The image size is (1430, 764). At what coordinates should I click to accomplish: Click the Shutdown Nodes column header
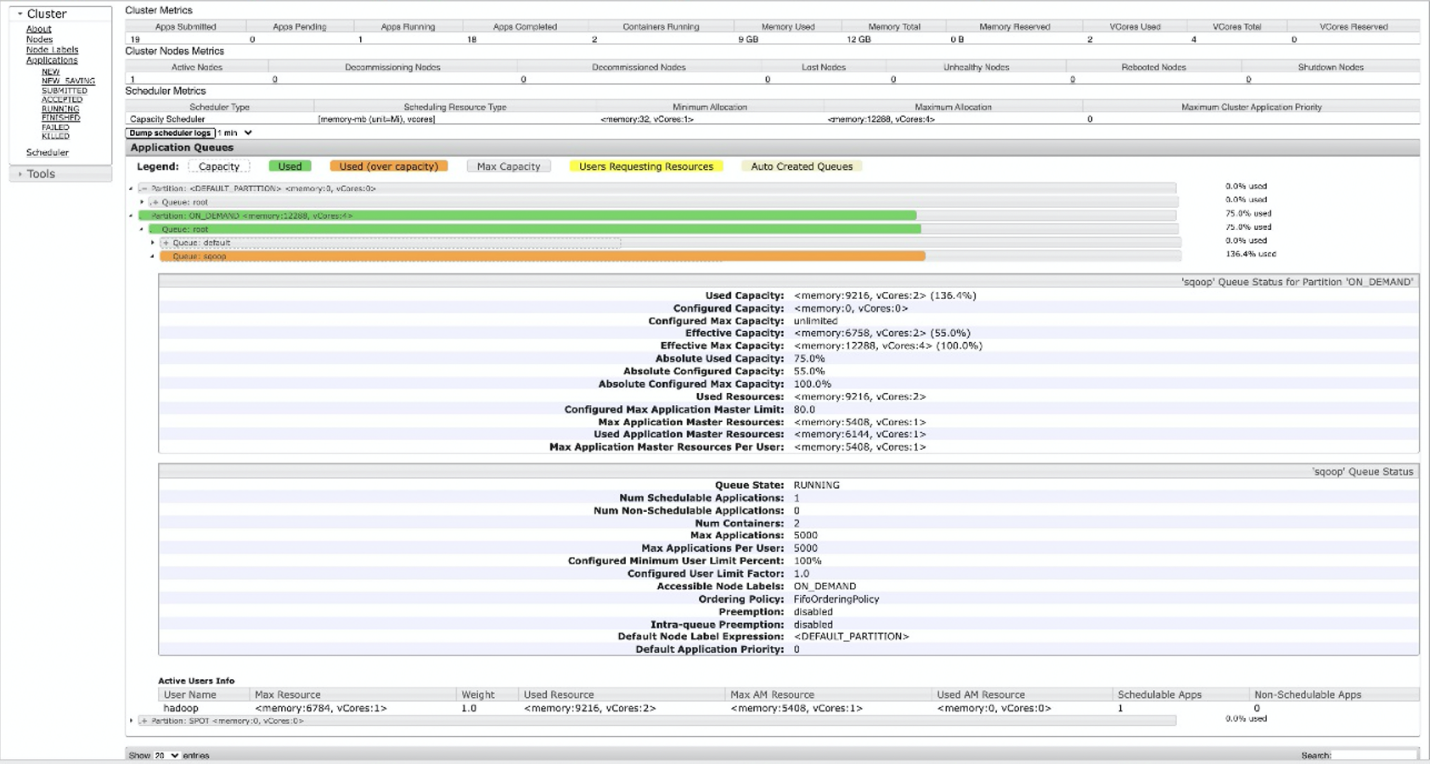coord(1331,67)
